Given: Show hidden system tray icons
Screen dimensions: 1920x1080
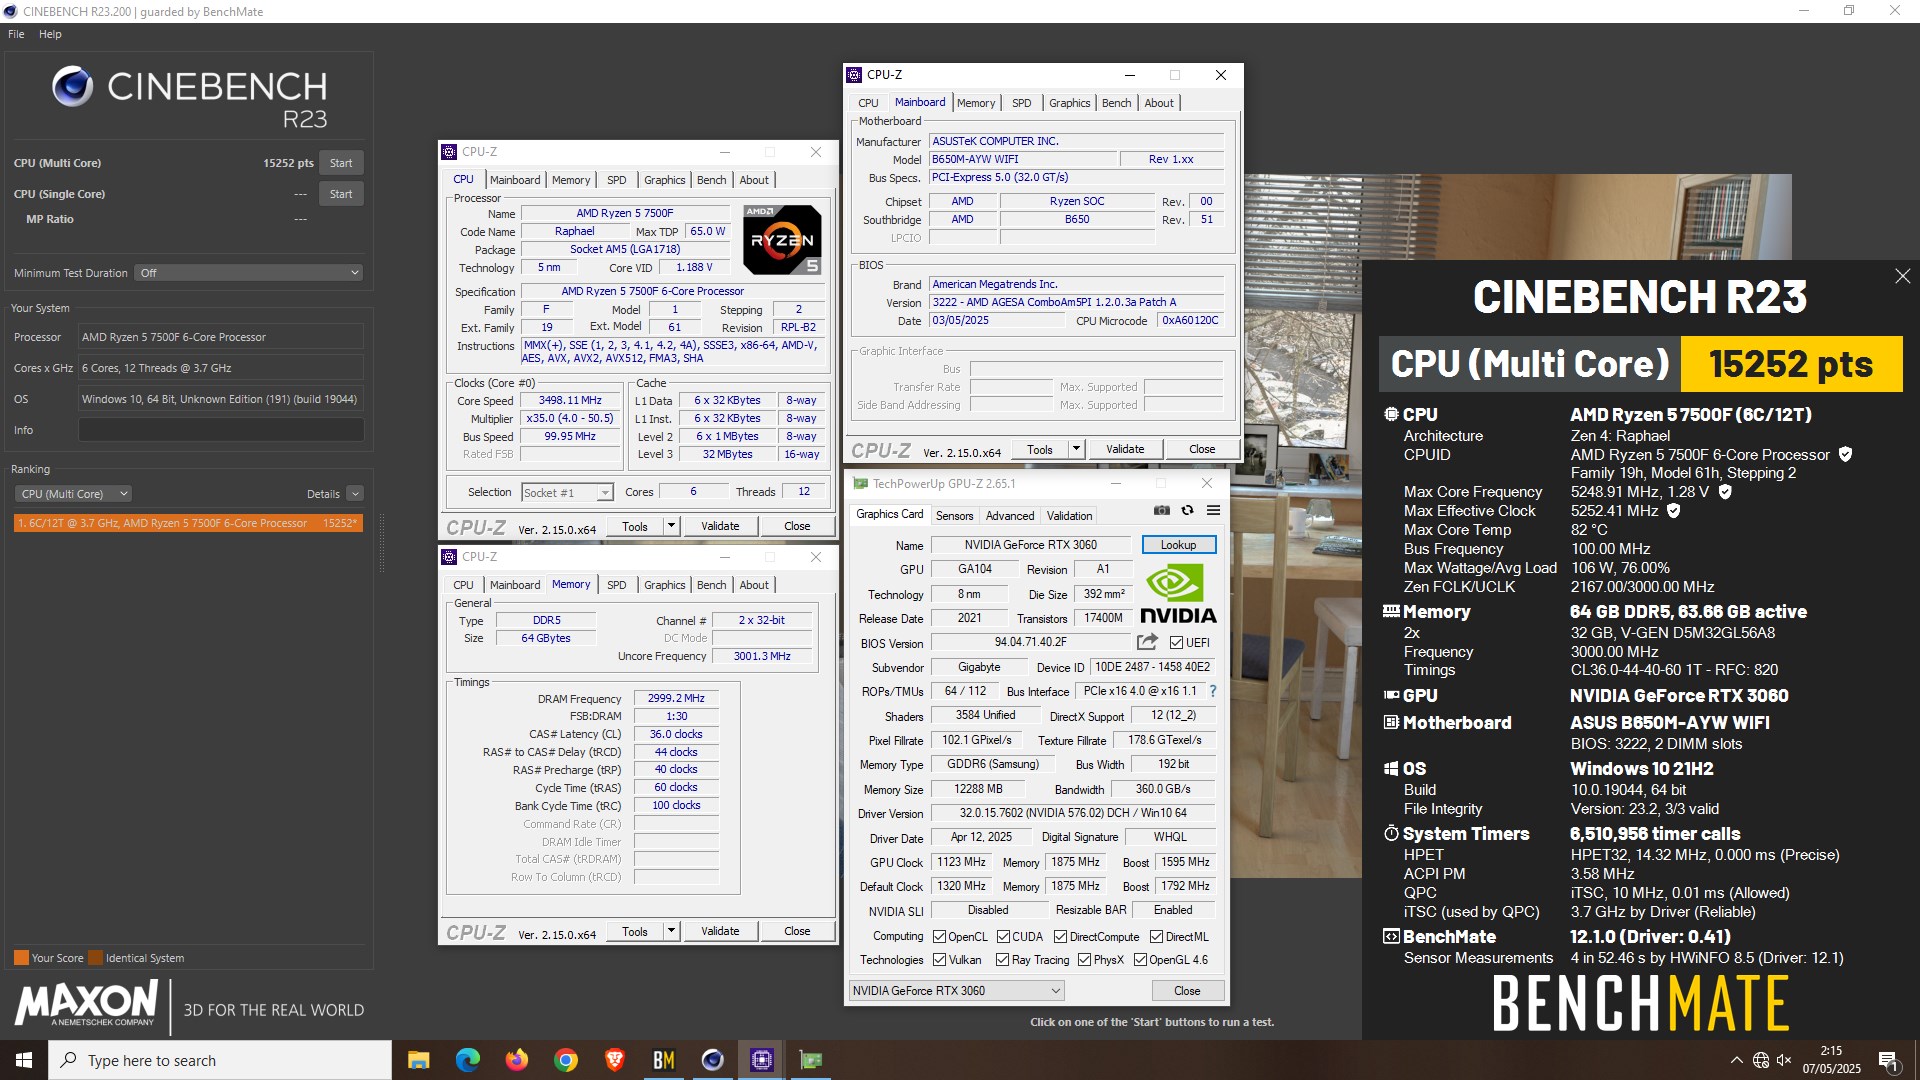Looking at the screenshot, I should [x=1737, y=1060].
